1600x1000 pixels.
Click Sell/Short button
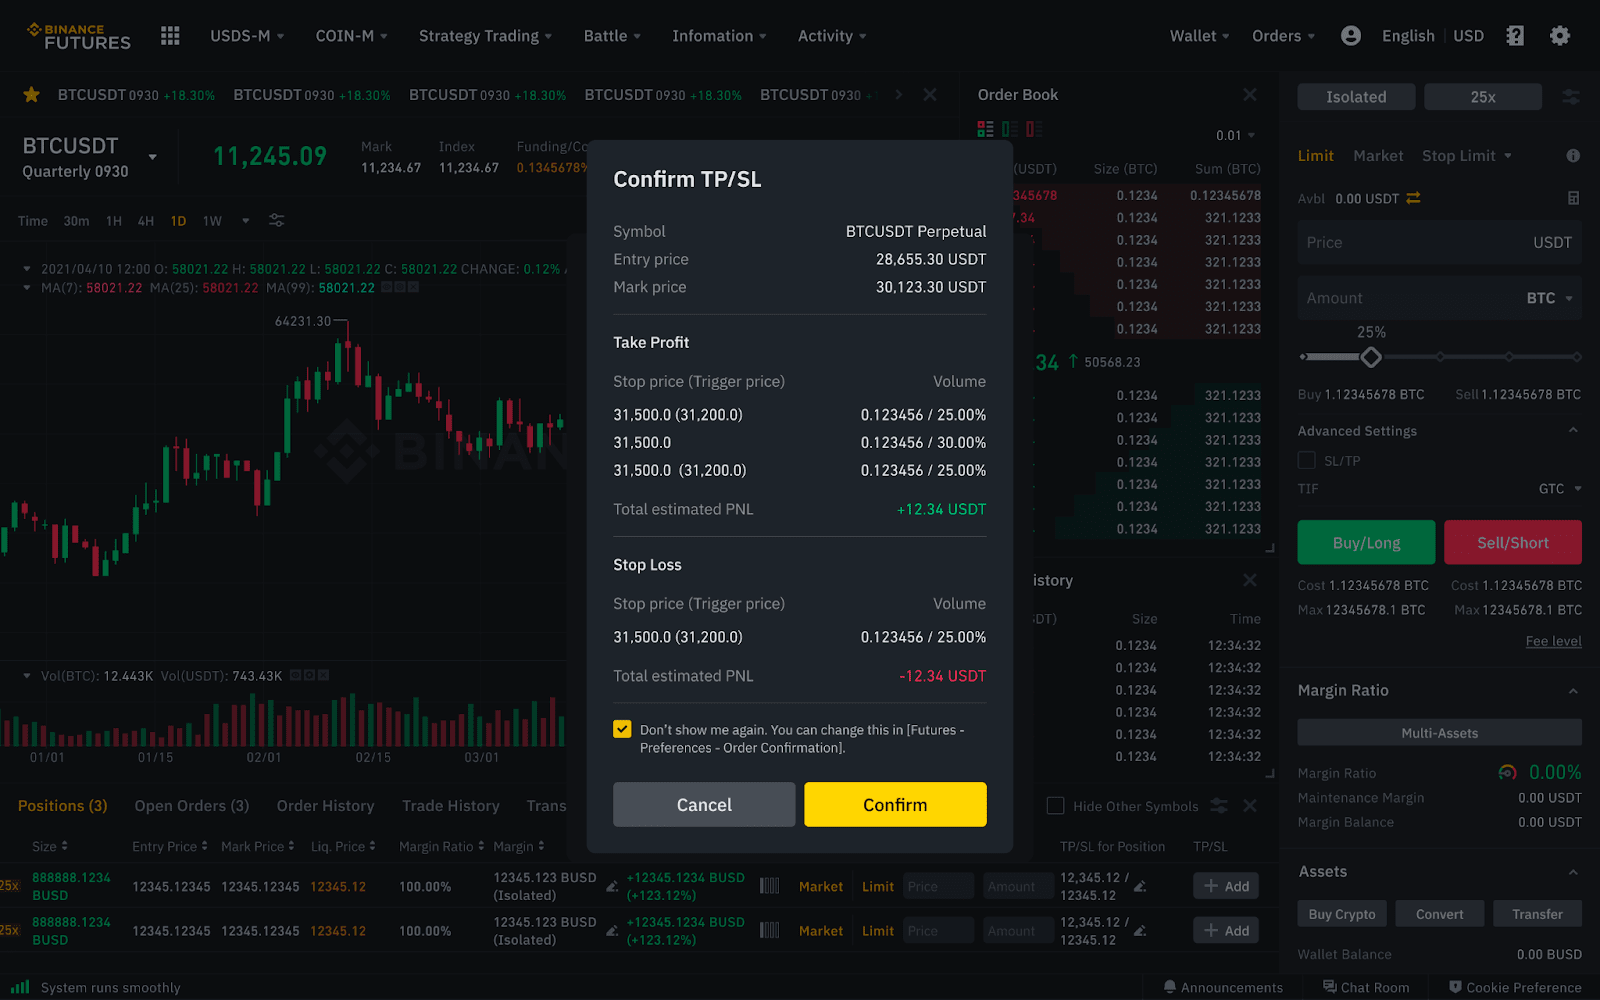point(1513,543)
